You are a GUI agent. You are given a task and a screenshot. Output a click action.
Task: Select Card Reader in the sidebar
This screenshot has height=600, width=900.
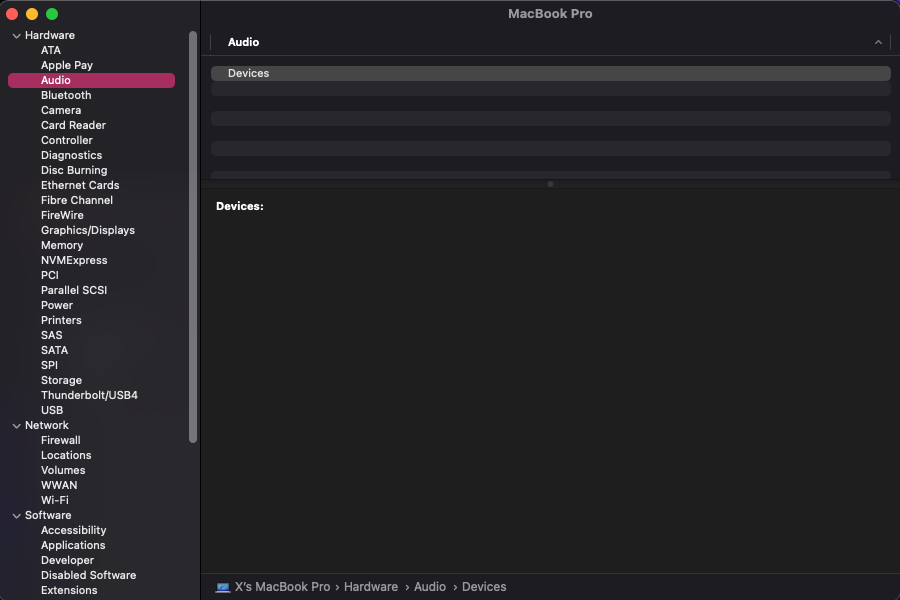(73, 125)
